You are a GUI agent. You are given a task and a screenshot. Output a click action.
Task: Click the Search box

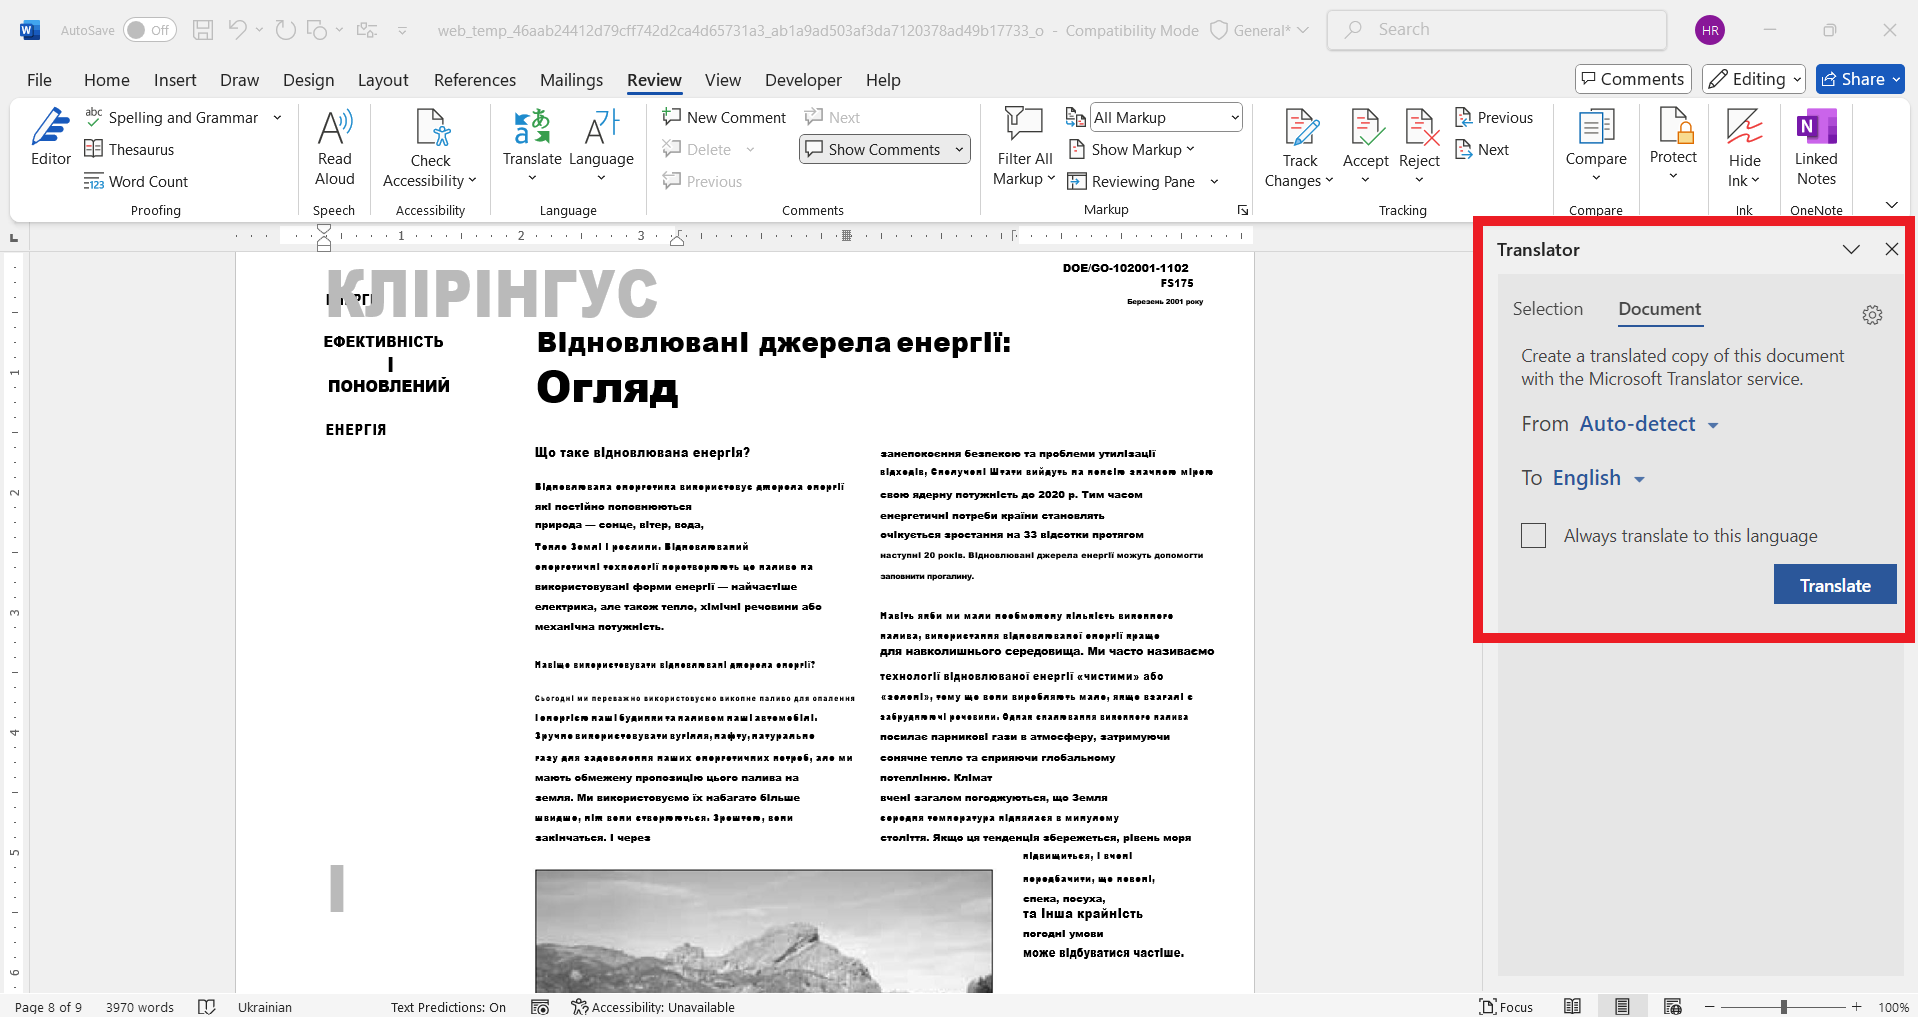click(1497, 30)
